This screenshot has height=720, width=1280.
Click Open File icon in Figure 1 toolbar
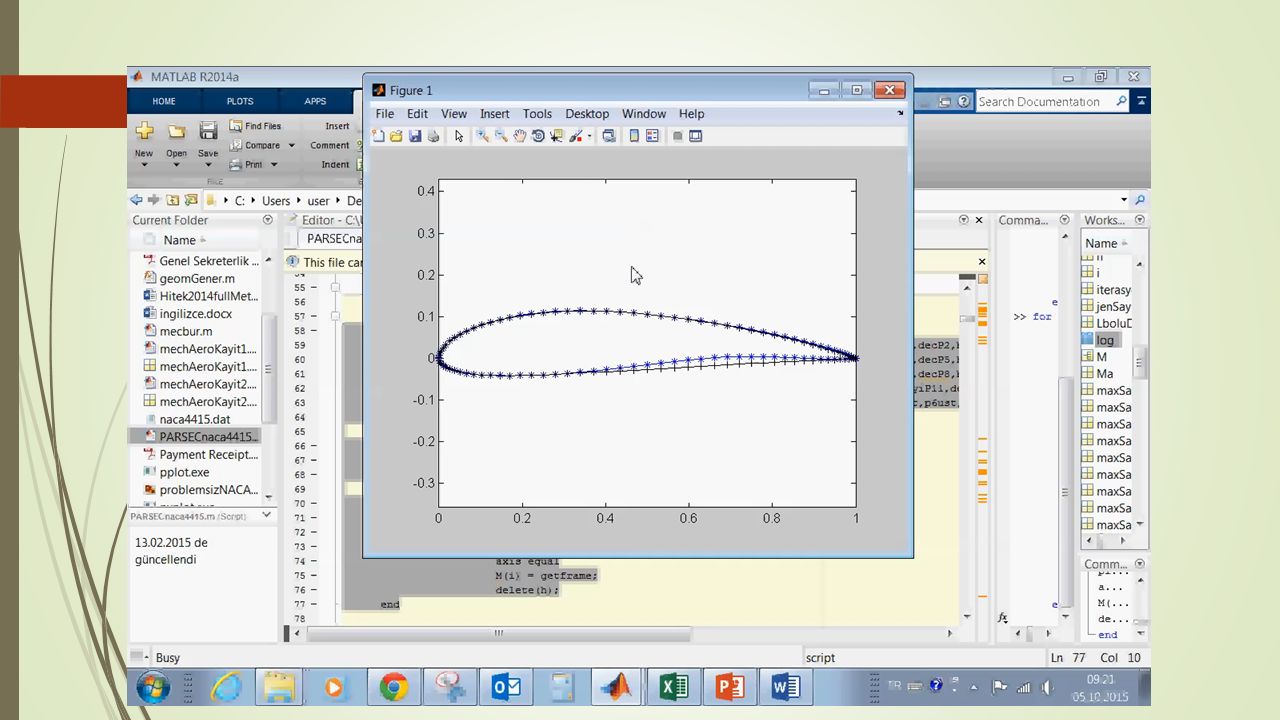click(396, 136)
